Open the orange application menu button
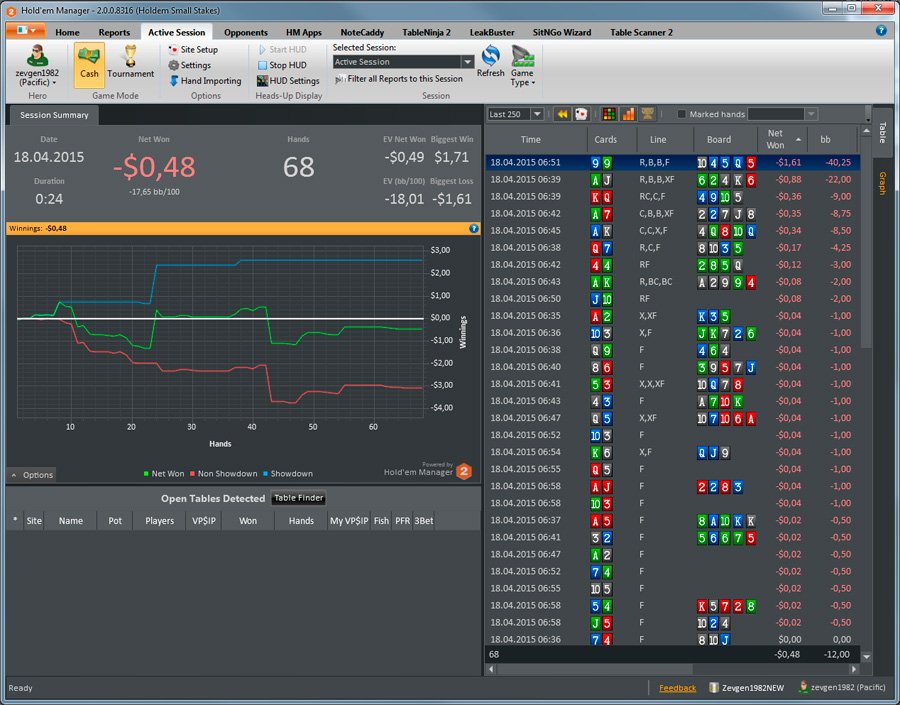 [25, 30]
